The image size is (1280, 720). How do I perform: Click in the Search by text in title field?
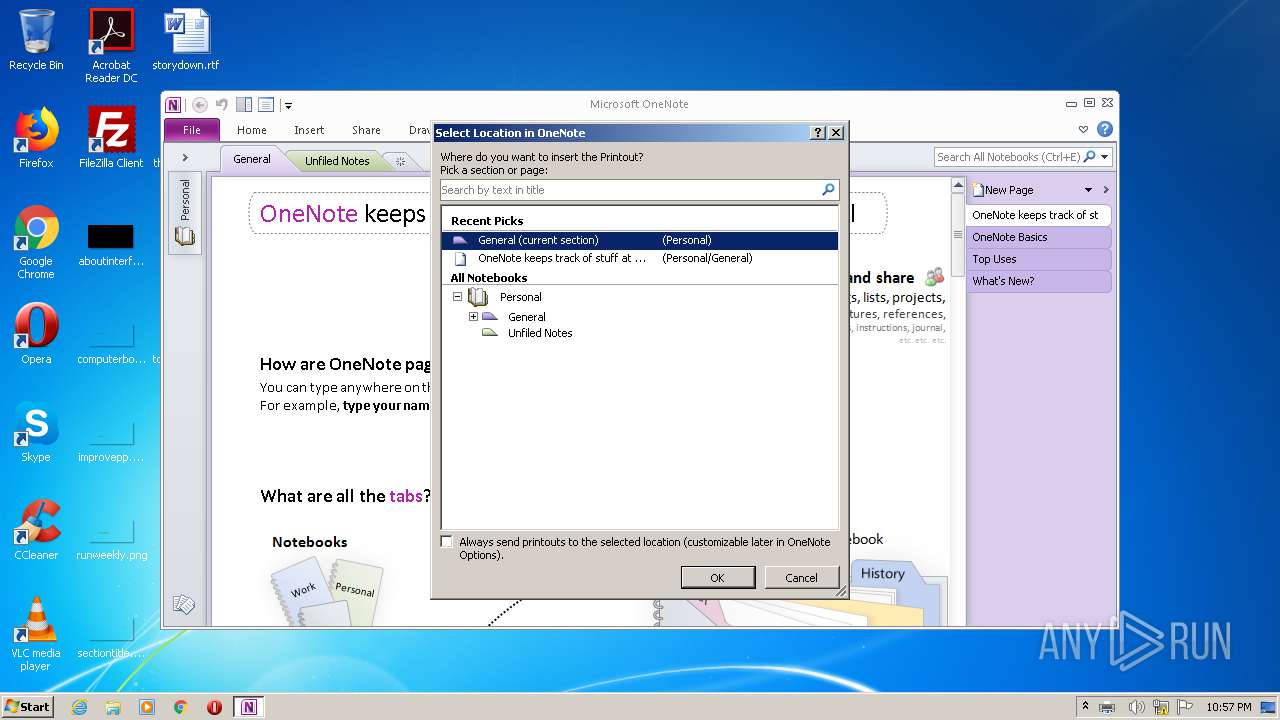tap(628, 190)
